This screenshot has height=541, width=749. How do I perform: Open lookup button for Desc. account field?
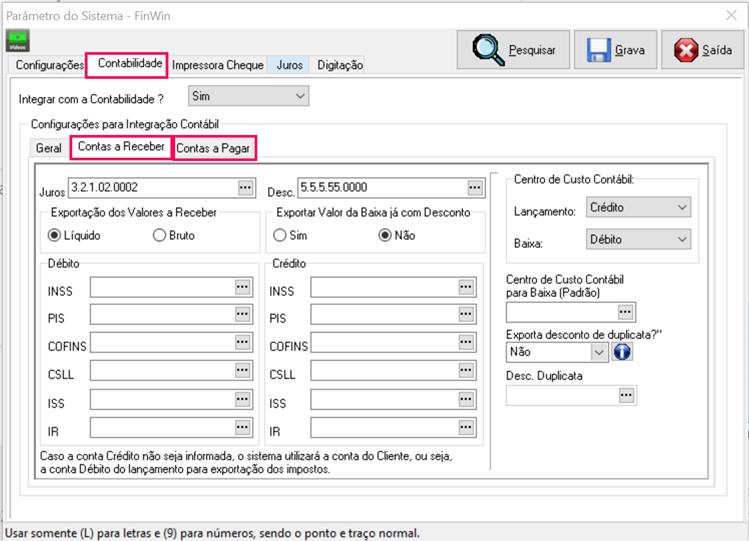[475, 187]
